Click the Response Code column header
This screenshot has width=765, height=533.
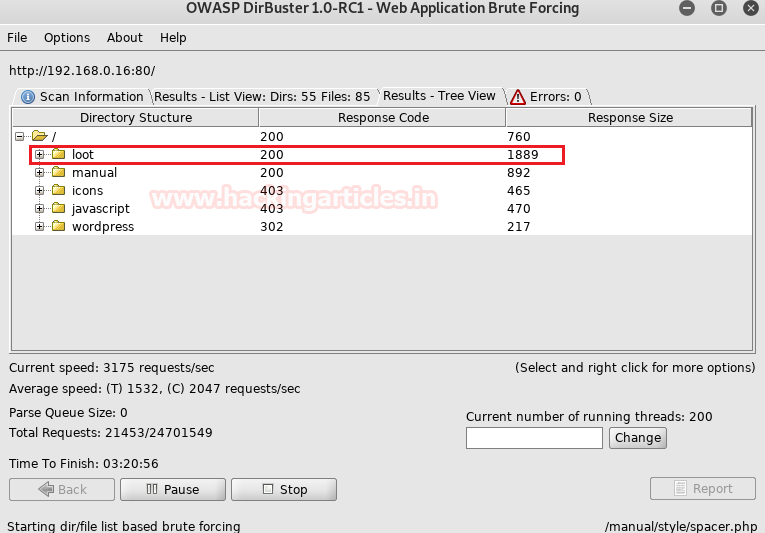[383, 118]
